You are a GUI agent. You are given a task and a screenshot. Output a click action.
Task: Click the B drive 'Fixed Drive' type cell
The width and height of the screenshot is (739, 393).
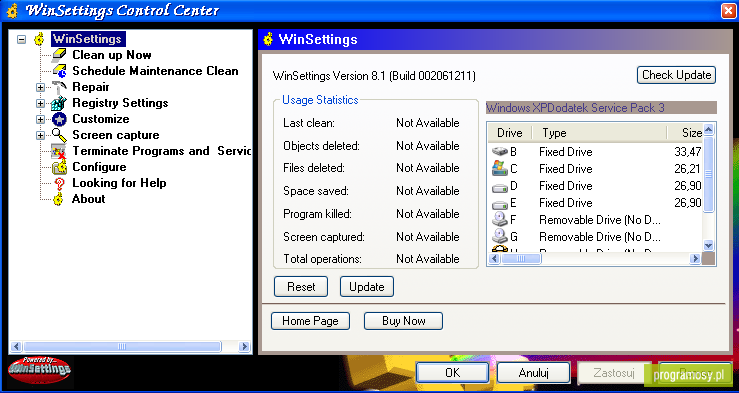tap(566, 152)
